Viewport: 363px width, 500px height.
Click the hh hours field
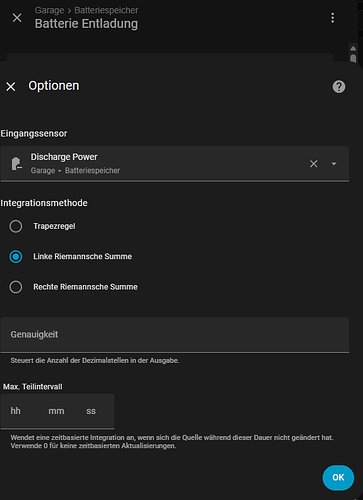16,411
